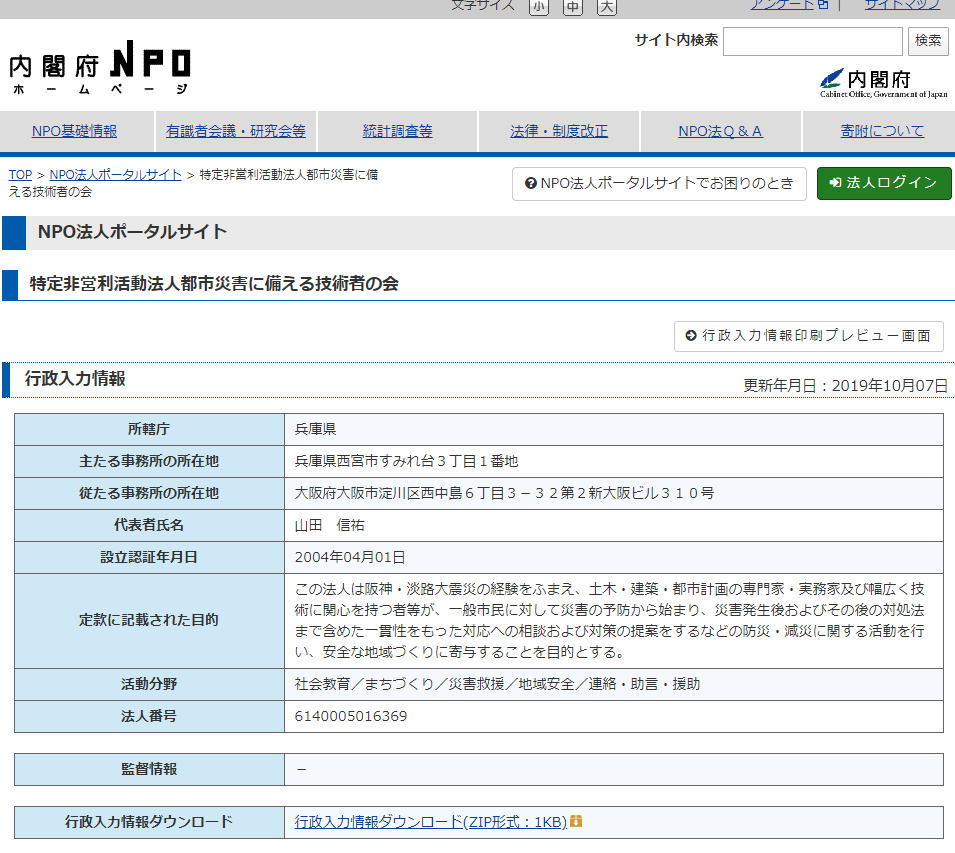
Task: Open the サイトマップ link
Action: (x=903, y=5)
